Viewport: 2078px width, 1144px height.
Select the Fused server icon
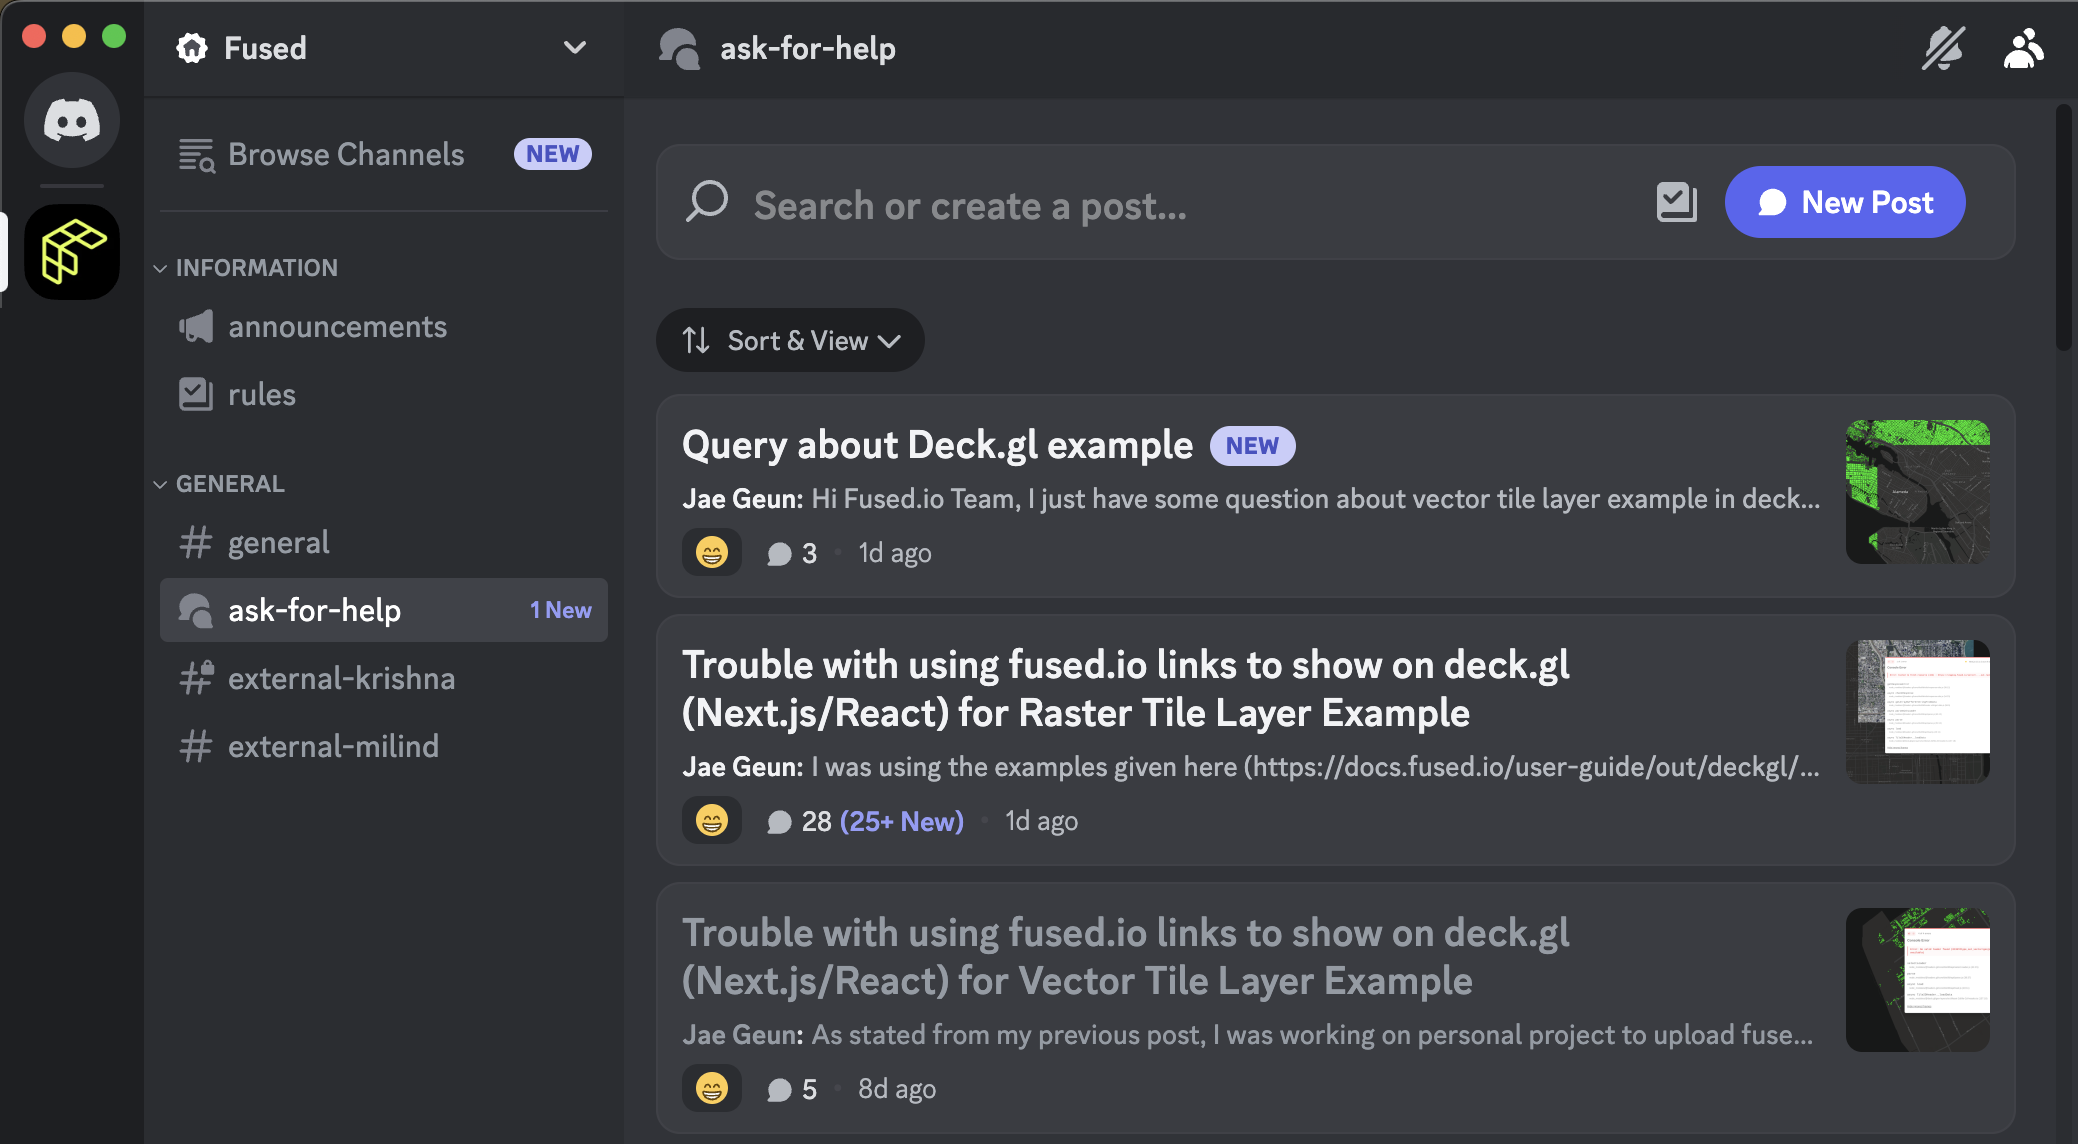(x=71, y=251)
